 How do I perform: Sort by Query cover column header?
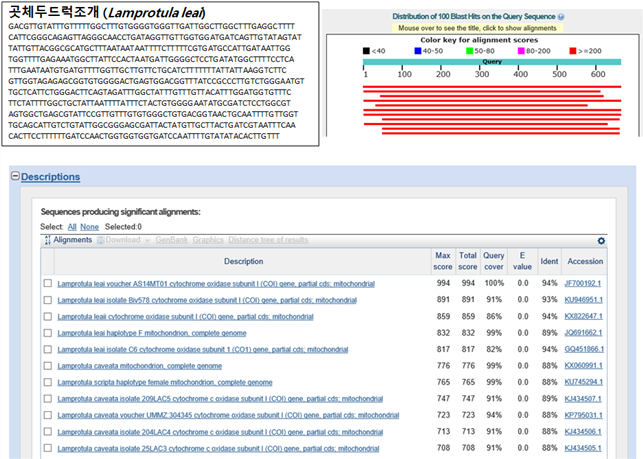[x=494, y=261]
